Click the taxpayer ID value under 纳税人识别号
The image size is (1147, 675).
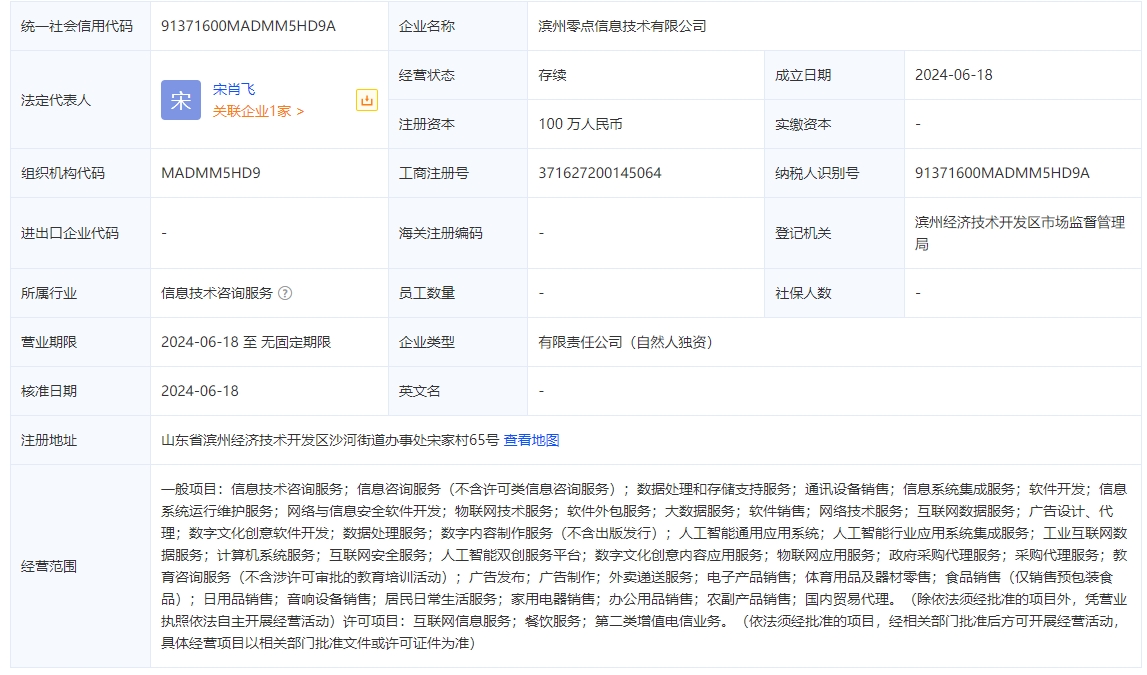1002,173
